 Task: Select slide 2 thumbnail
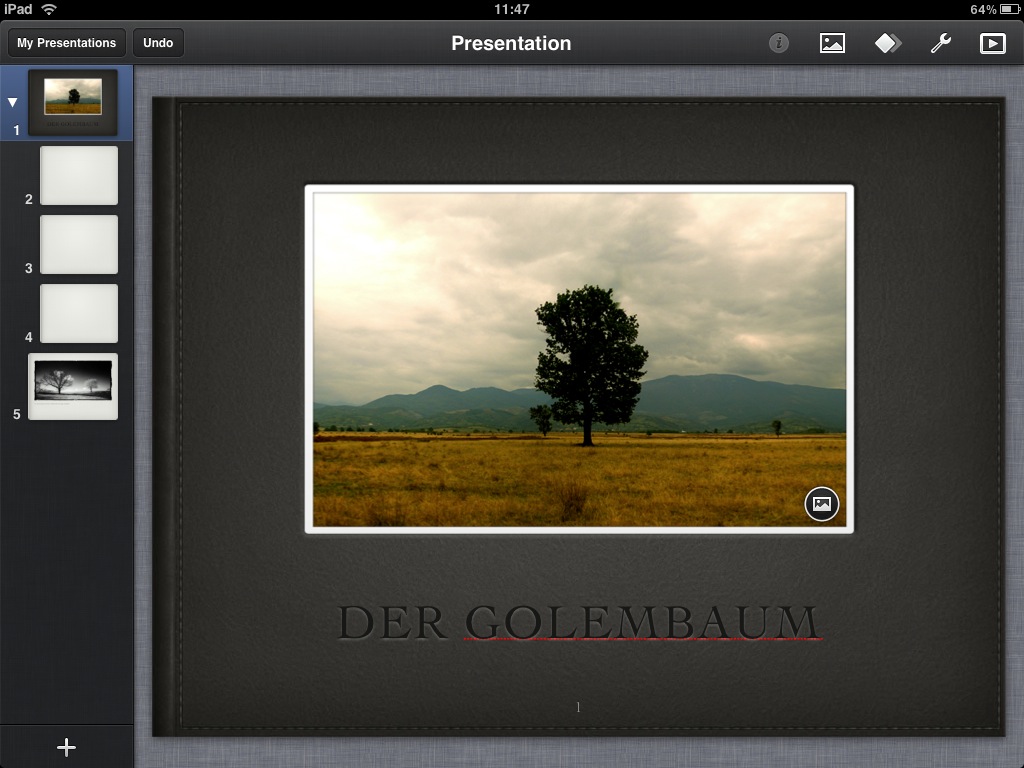(x=79, y=176)
